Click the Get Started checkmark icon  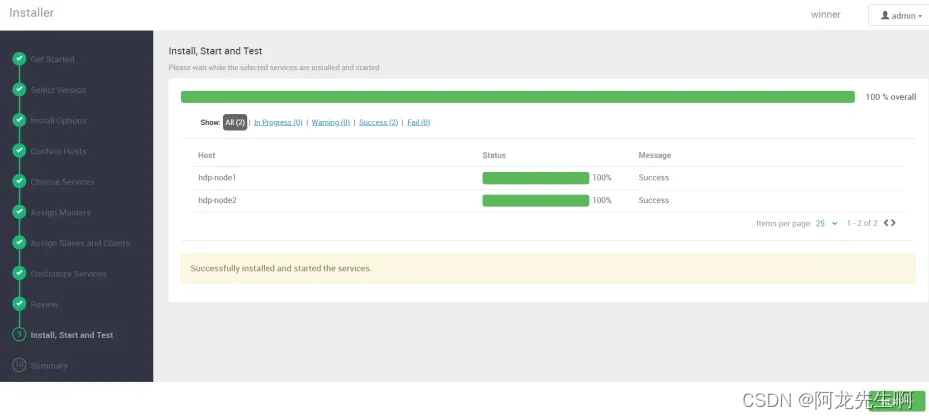tap(20, 59)
